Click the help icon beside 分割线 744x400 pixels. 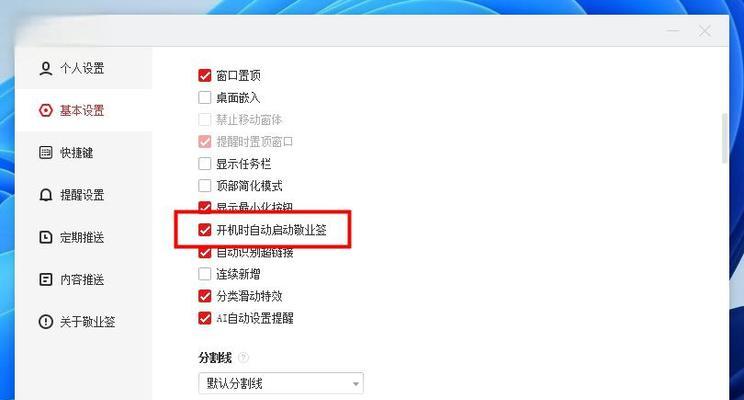tap(243, 357)
